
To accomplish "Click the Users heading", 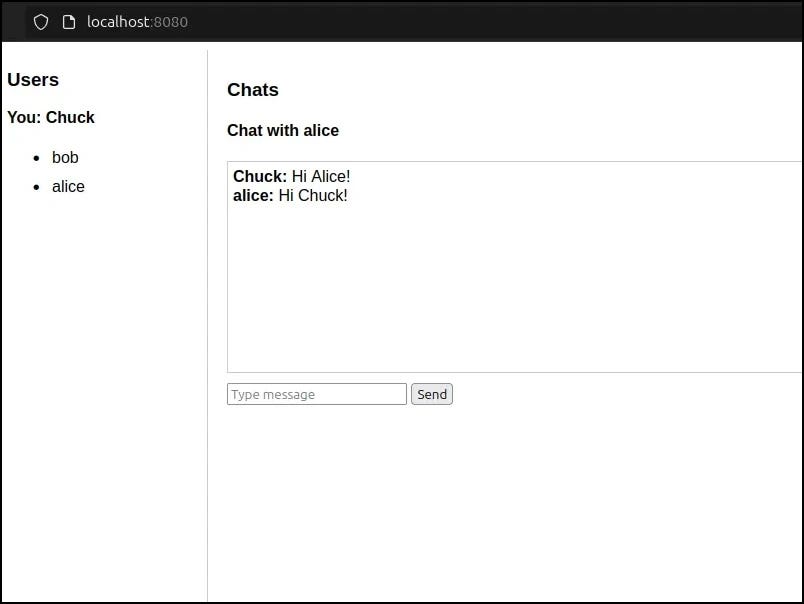I will point(33,80).
